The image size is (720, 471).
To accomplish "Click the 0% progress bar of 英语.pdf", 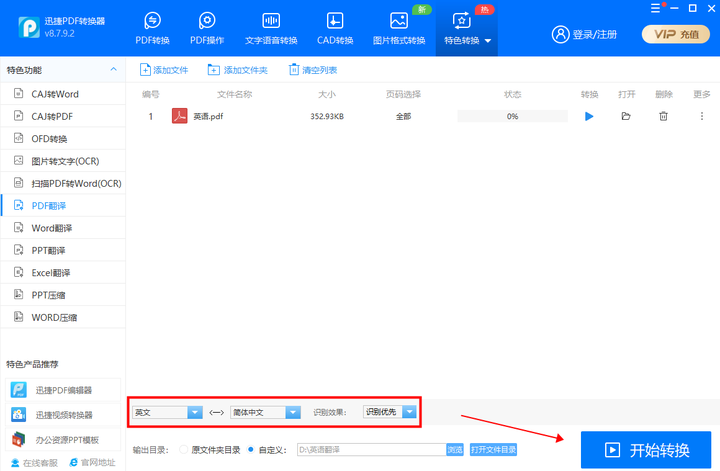I will (x=512, y=117).
